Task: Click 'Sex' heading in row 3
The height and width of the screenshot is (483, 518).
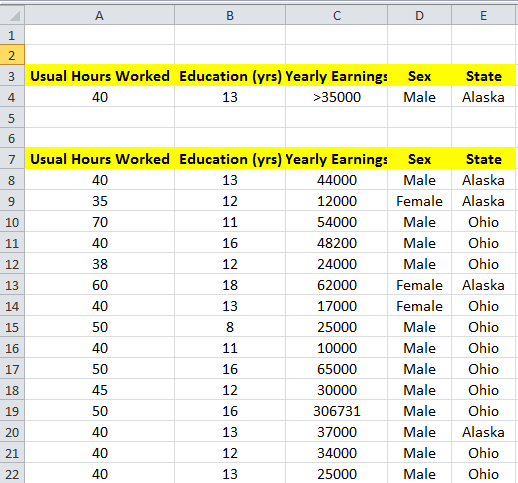Action: 419,76
